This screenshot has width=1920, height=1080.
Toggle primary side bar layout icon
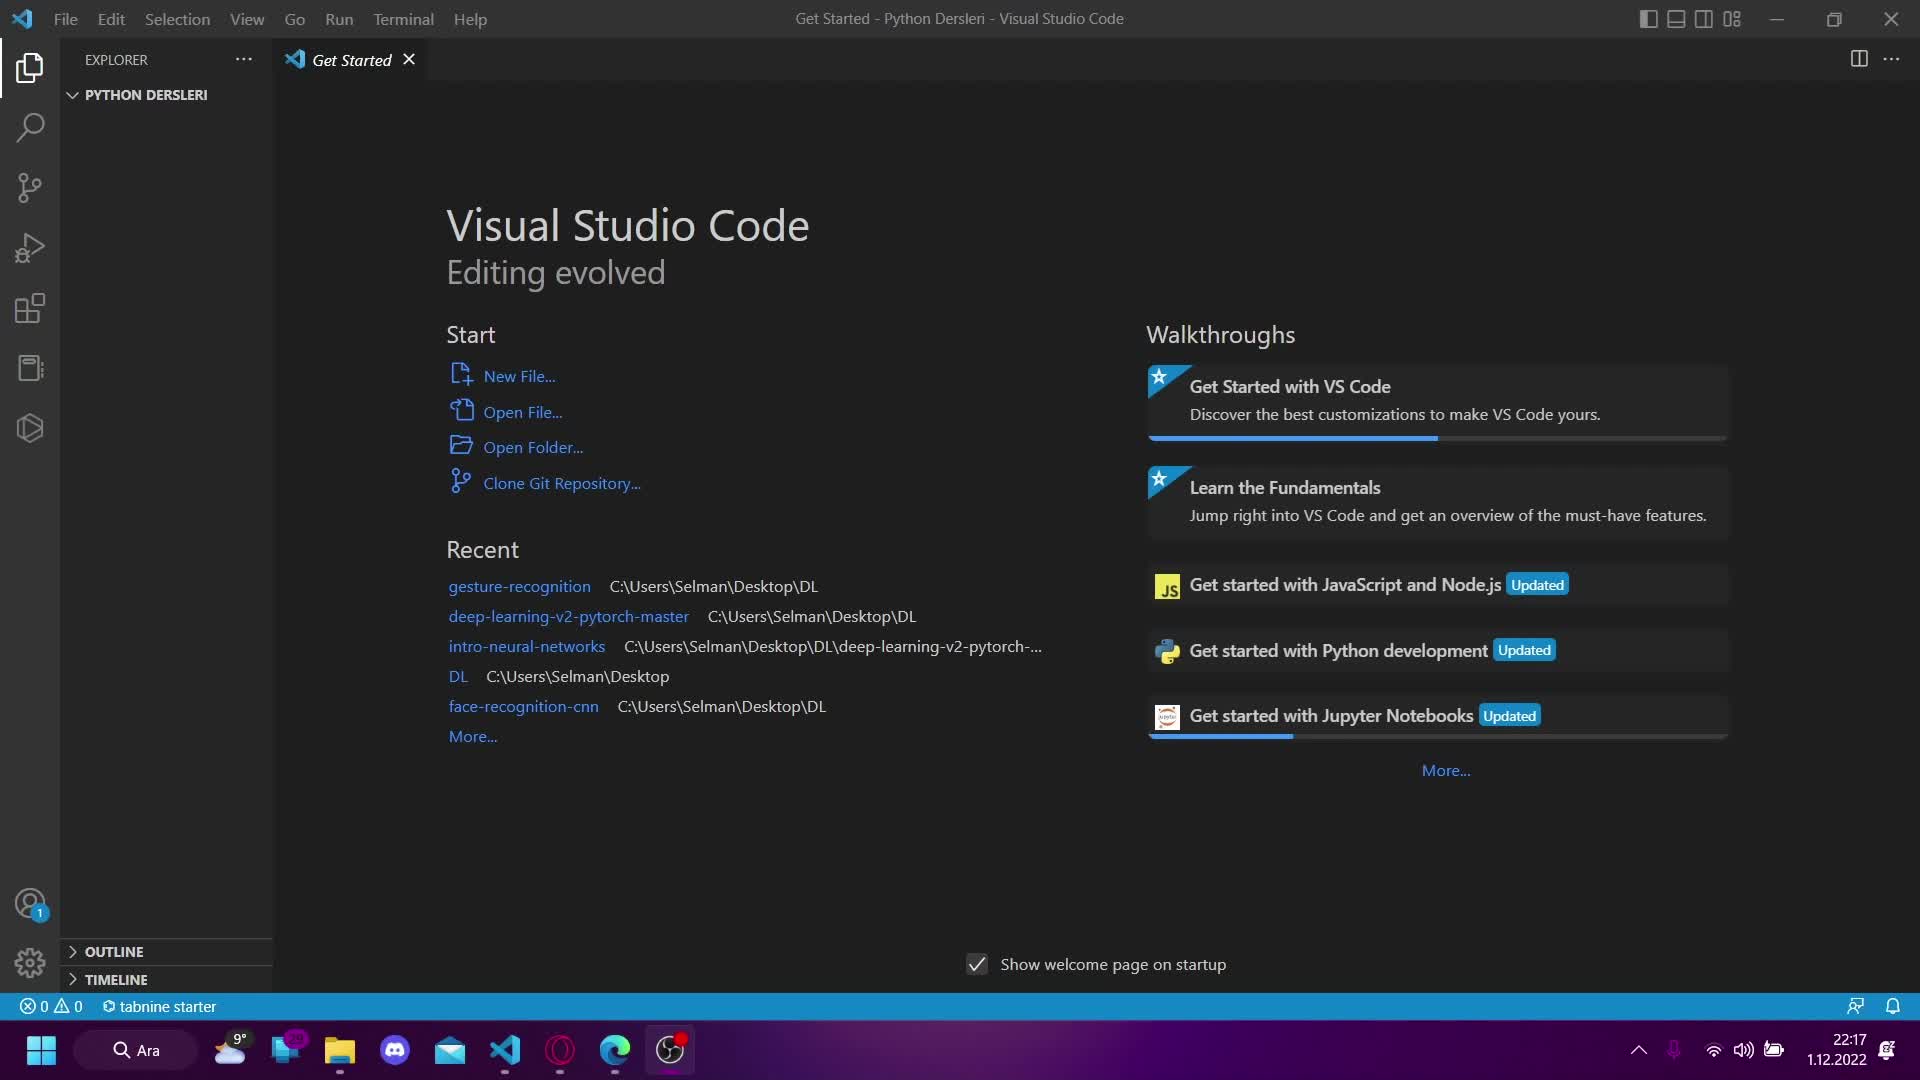point(1649,19)
